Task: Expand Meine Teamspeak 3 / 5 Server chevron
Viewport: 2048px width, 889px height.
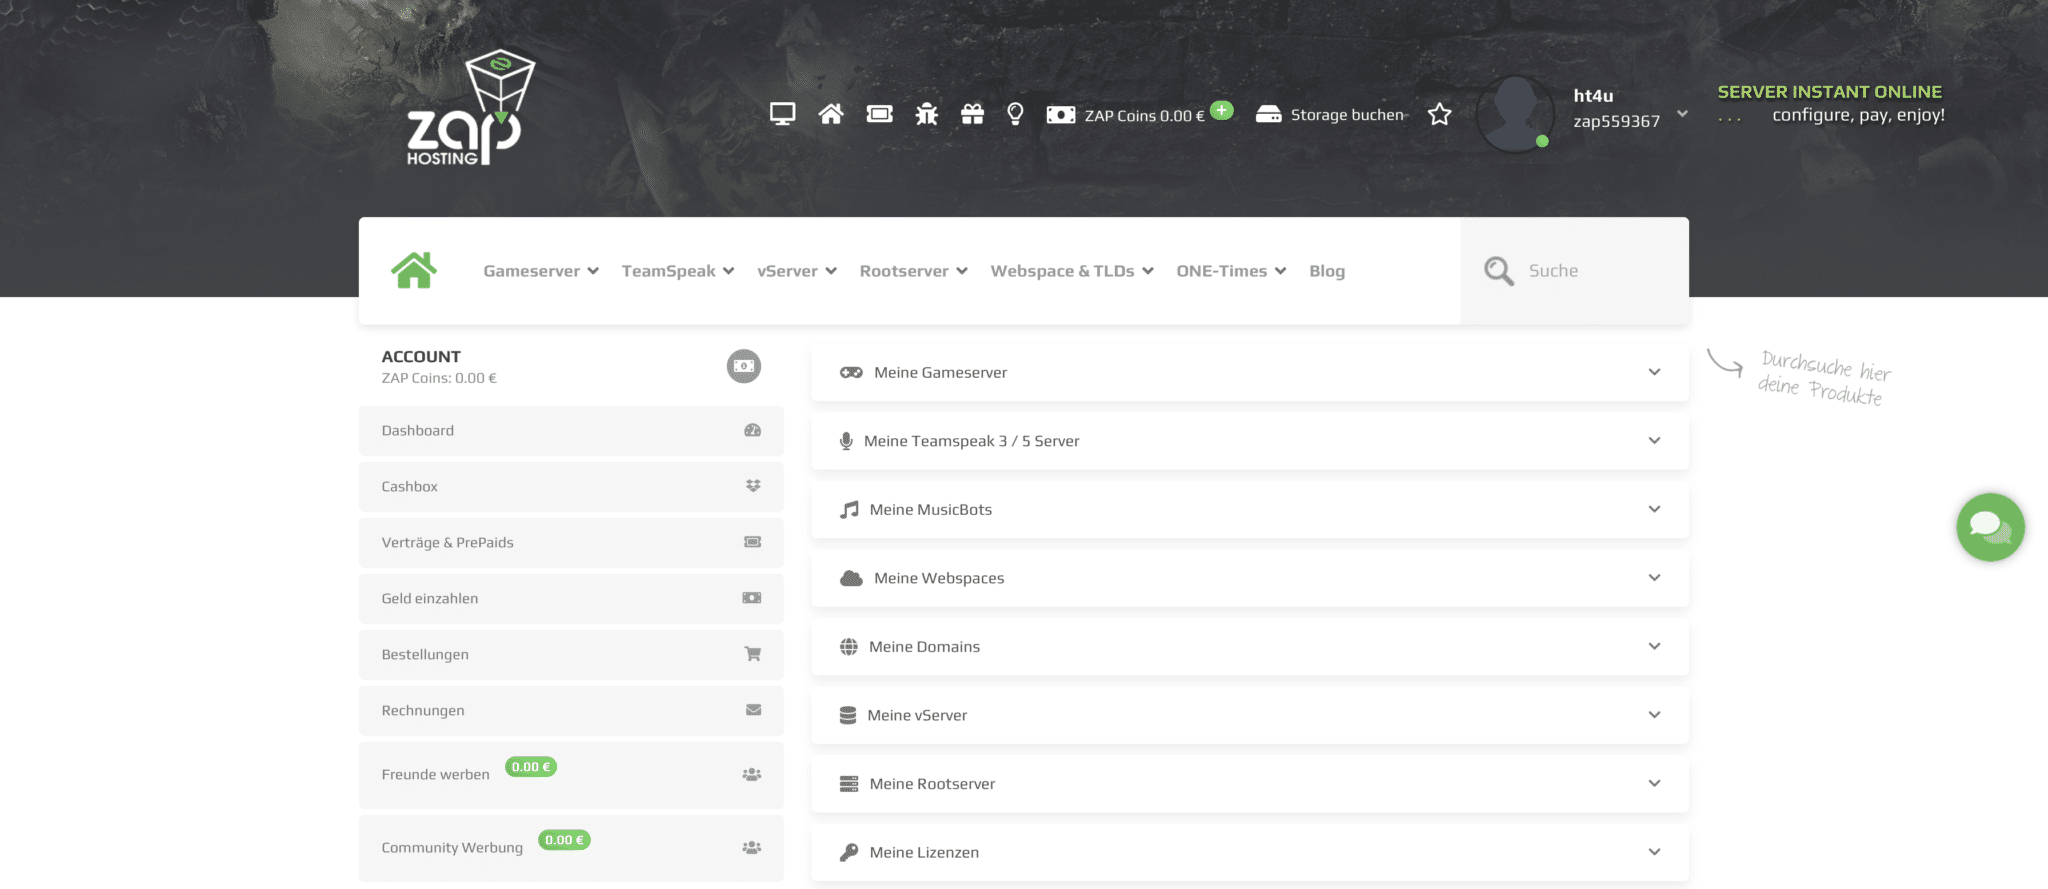Action: [x=1654, y=440]
